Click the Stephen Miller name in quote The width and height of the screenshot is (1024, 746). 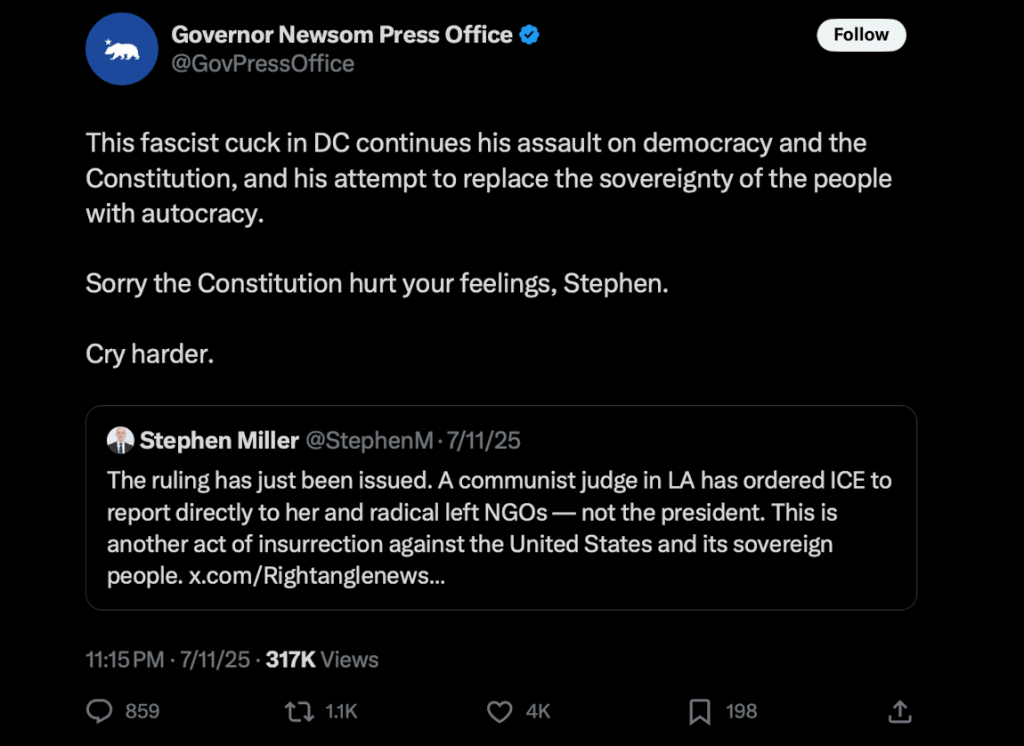pos(219,441)
